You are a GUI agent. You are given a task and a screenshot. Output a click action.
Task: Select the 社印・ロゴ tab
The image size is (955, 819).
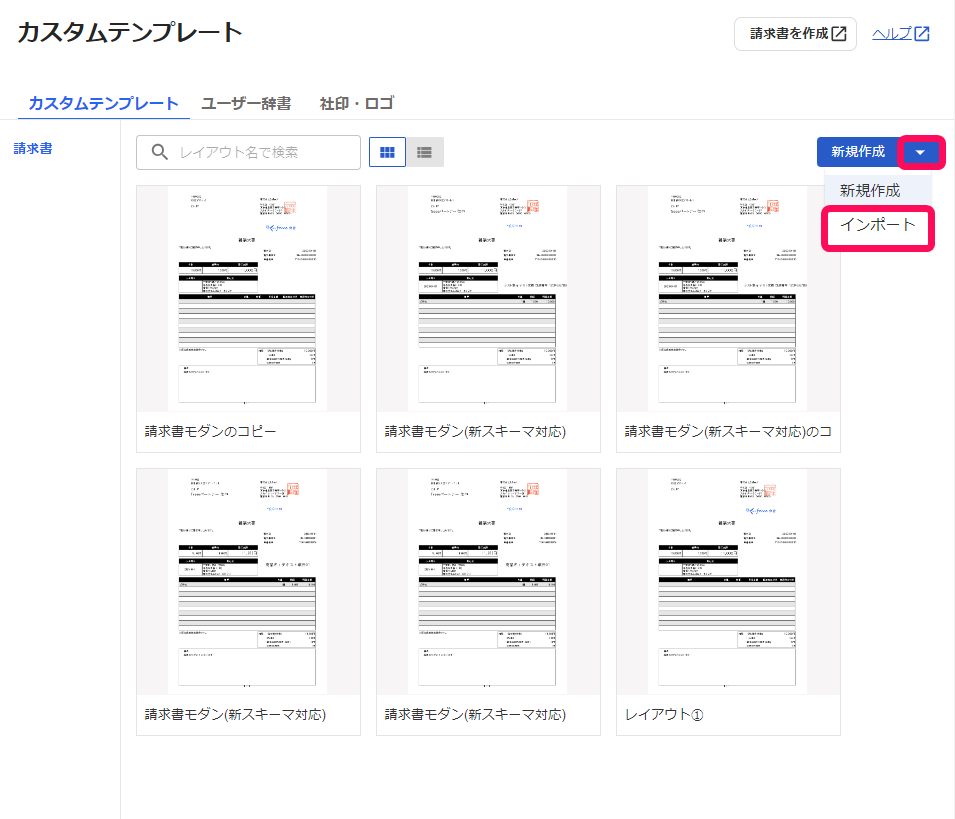point(357,104)
